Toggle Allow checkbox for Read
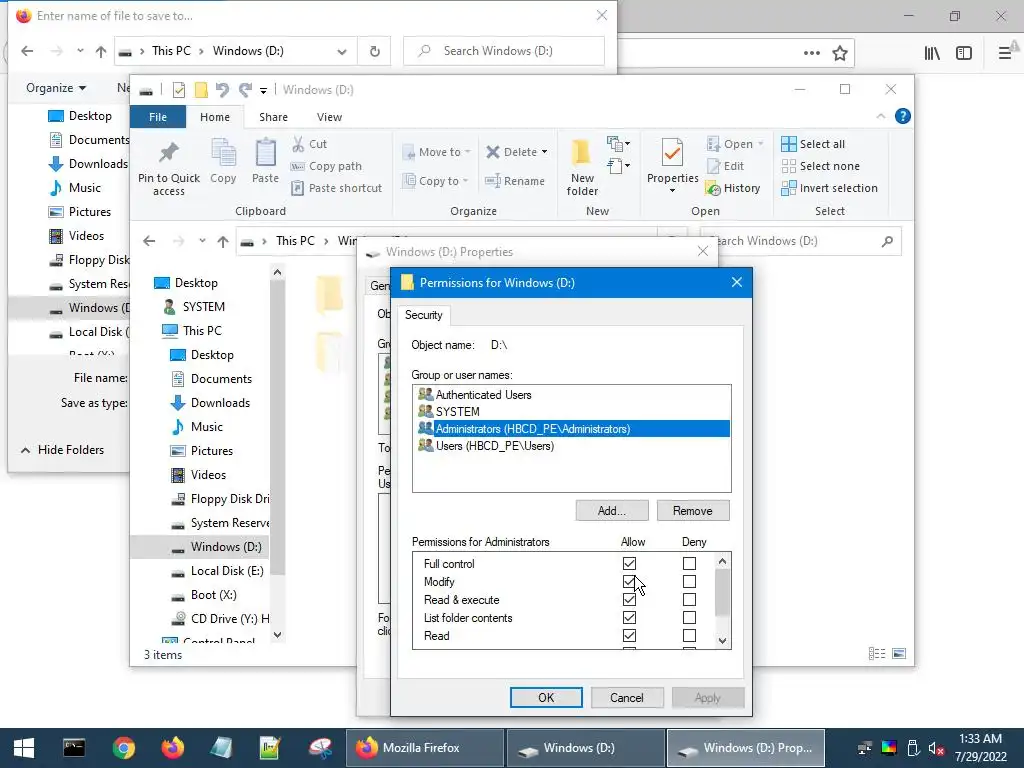The image size is (1024, 768). (629, 635)
